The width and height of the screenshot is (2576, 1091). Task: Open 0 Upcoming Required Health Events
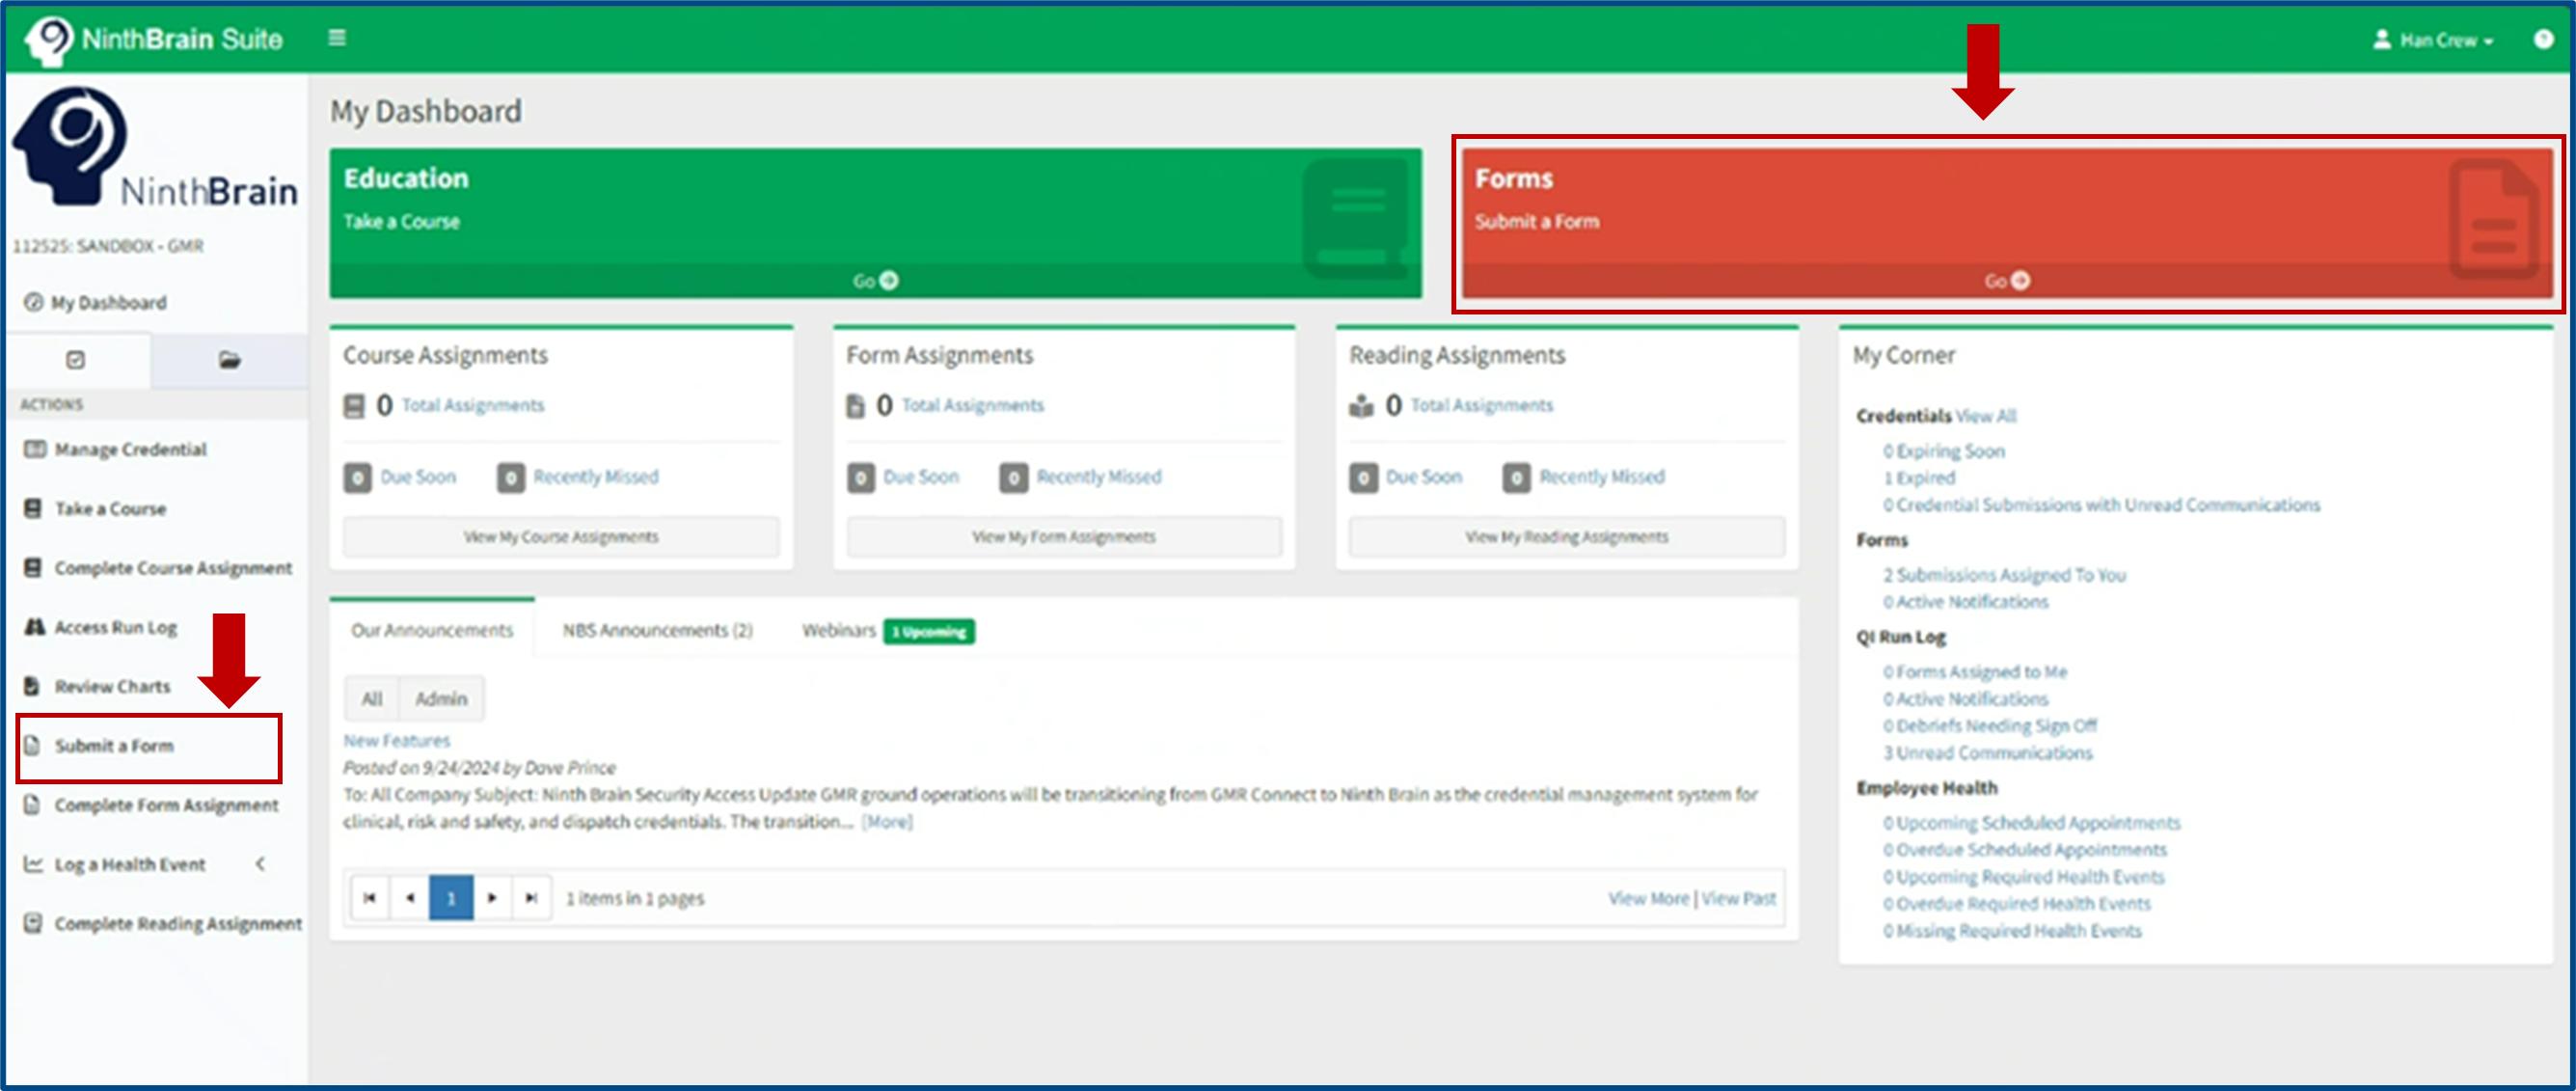point(2024,877)
